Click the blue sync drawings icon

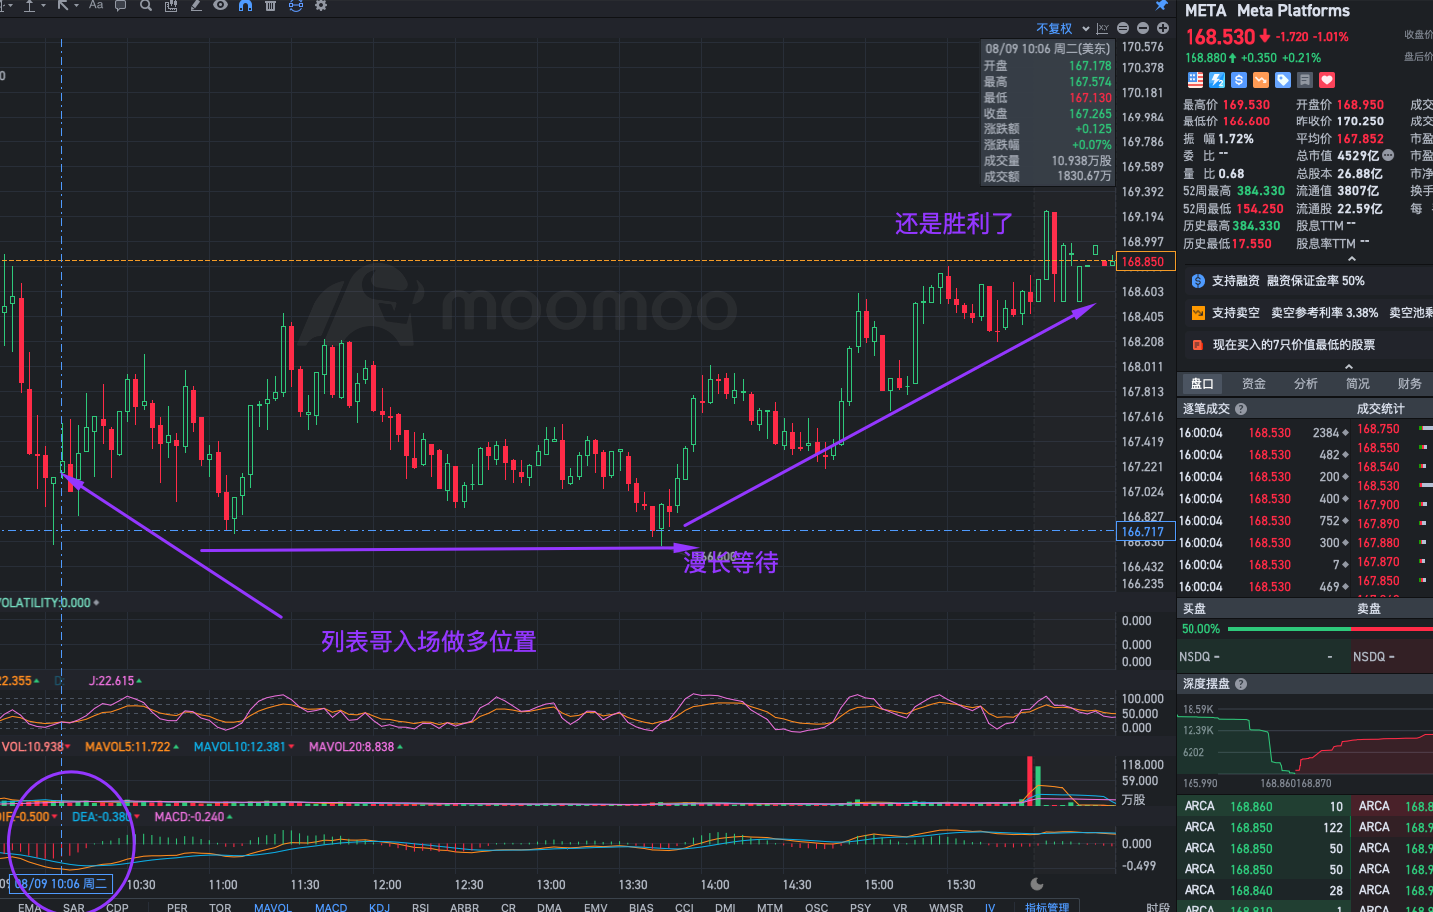tap(296, 5)
